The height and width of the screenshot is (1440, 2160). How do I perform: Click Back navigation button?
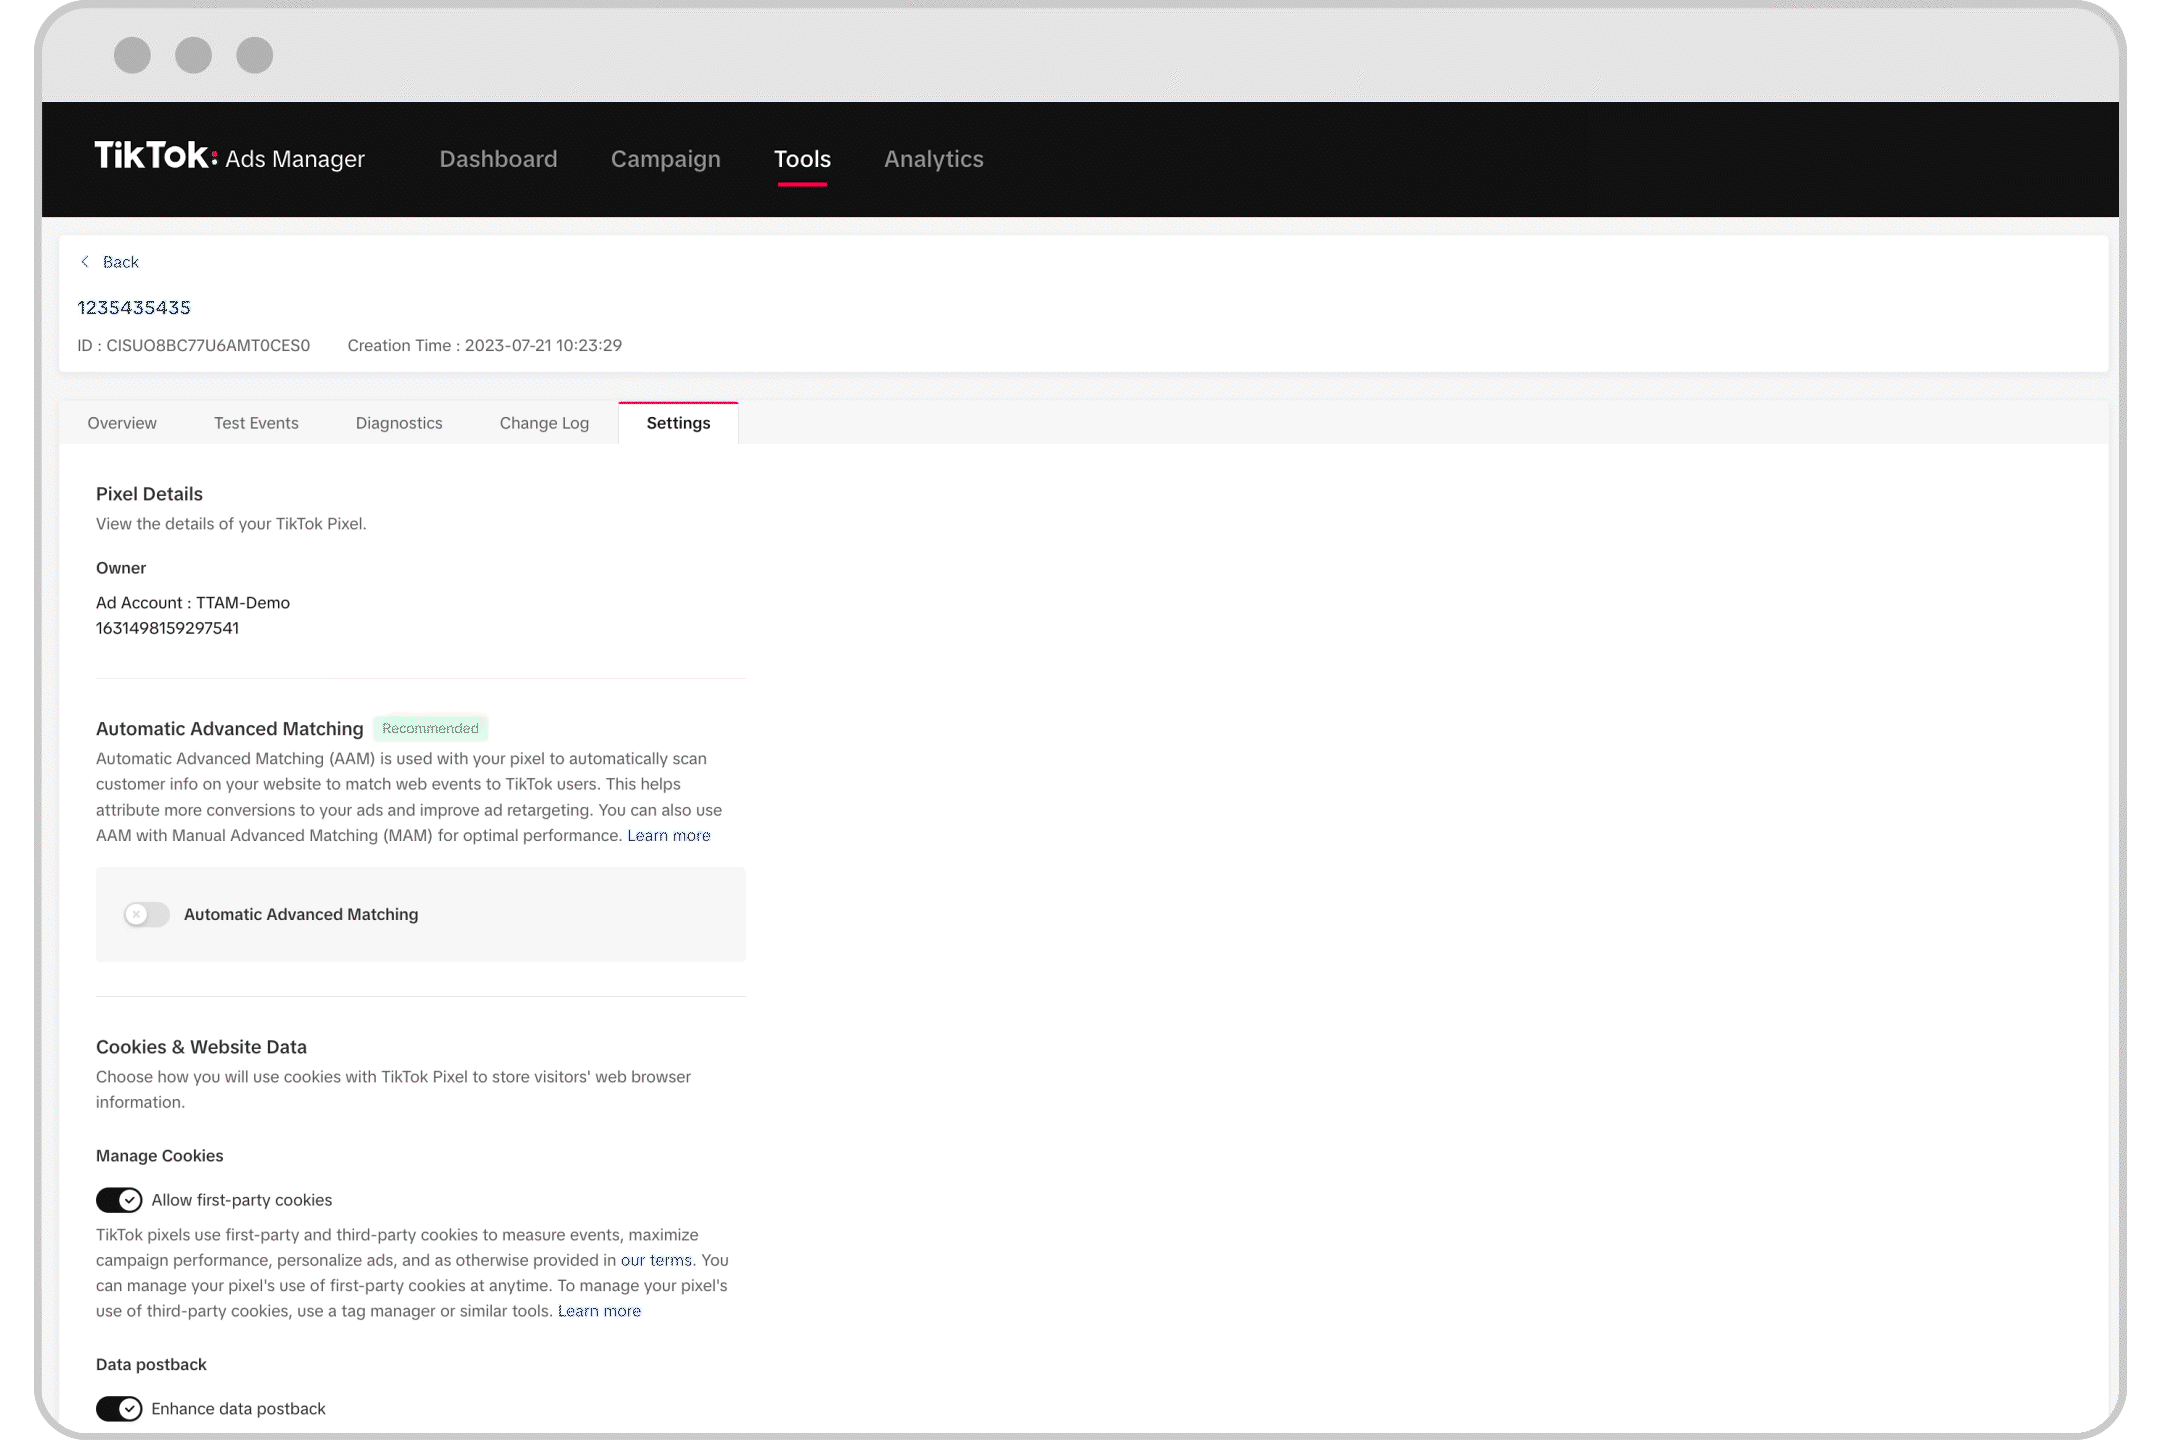(x=108, y=262)
